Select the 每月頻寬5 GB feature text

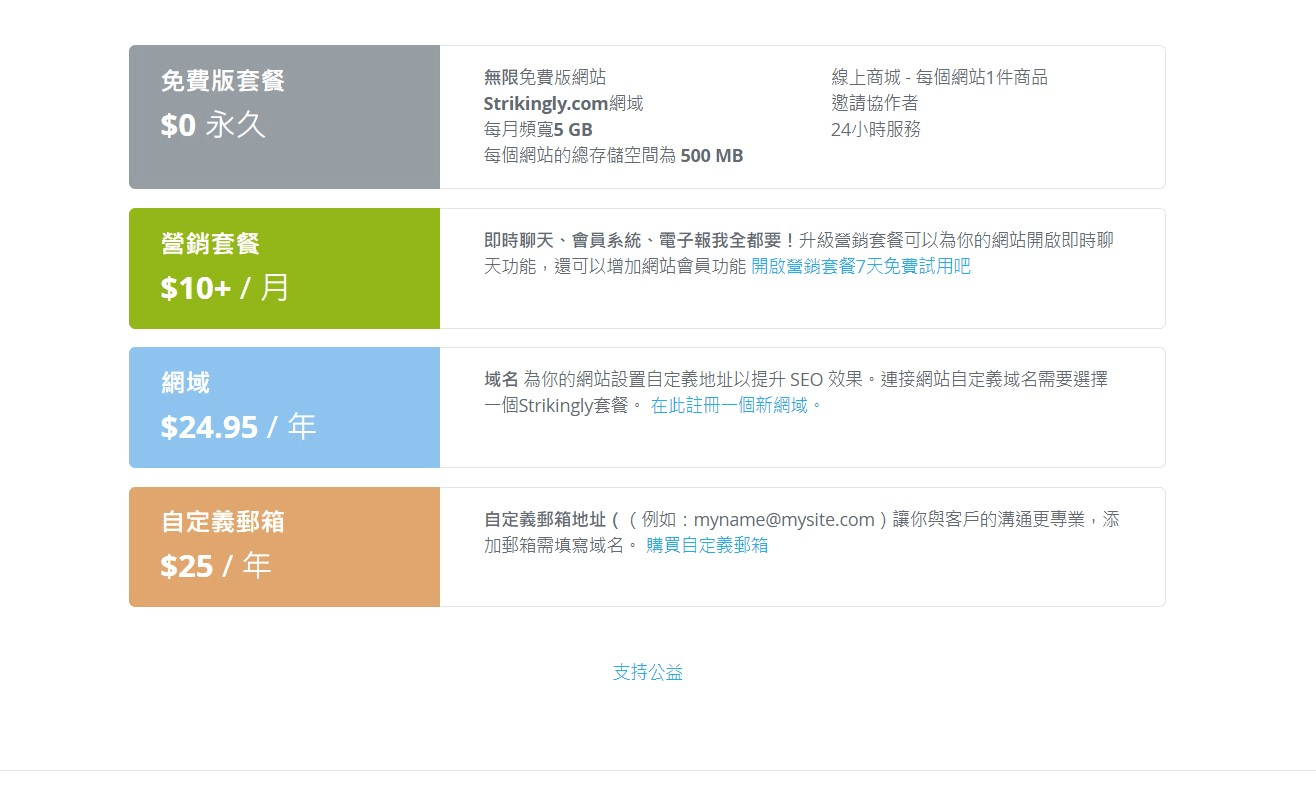coord(538,129)
